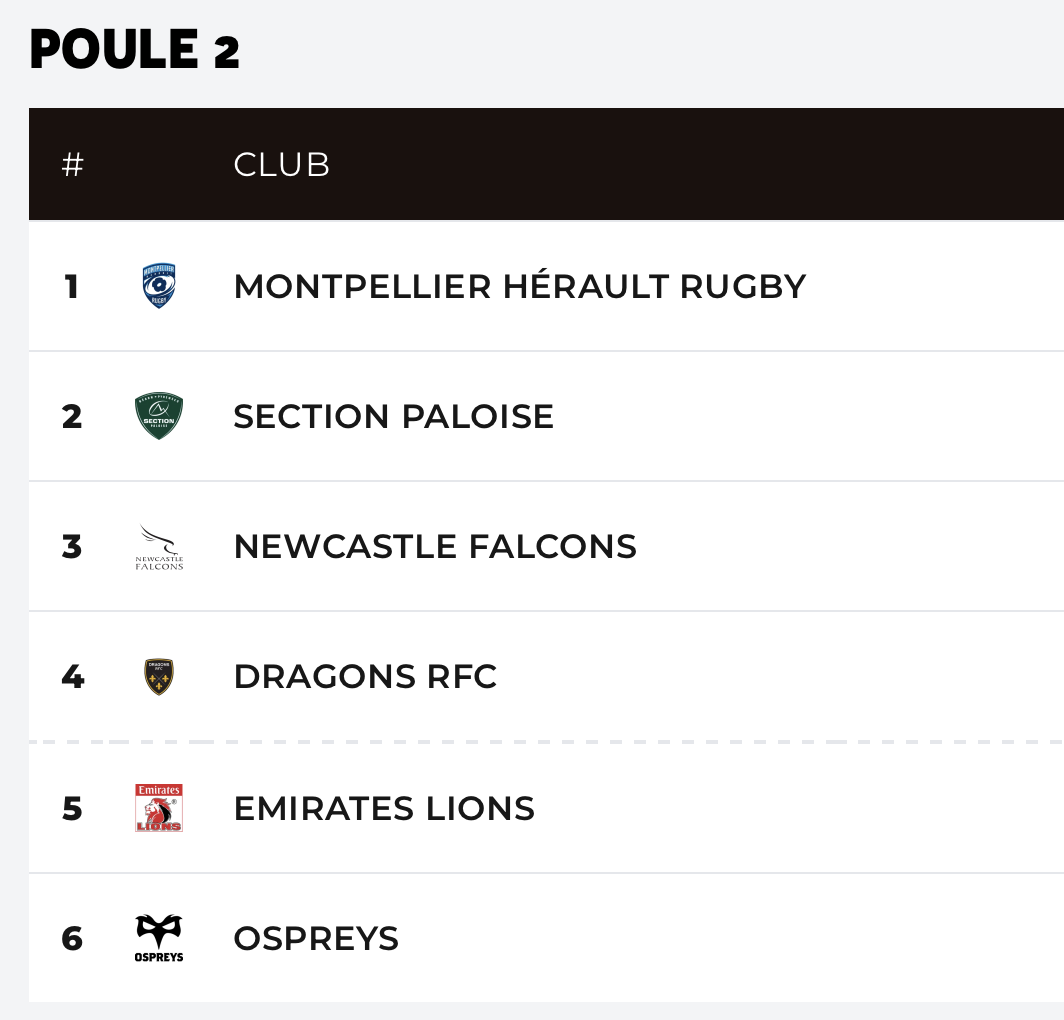1064x1020 pixels.
Task: Select Emirates Lions club name
Action: [384, 808]
